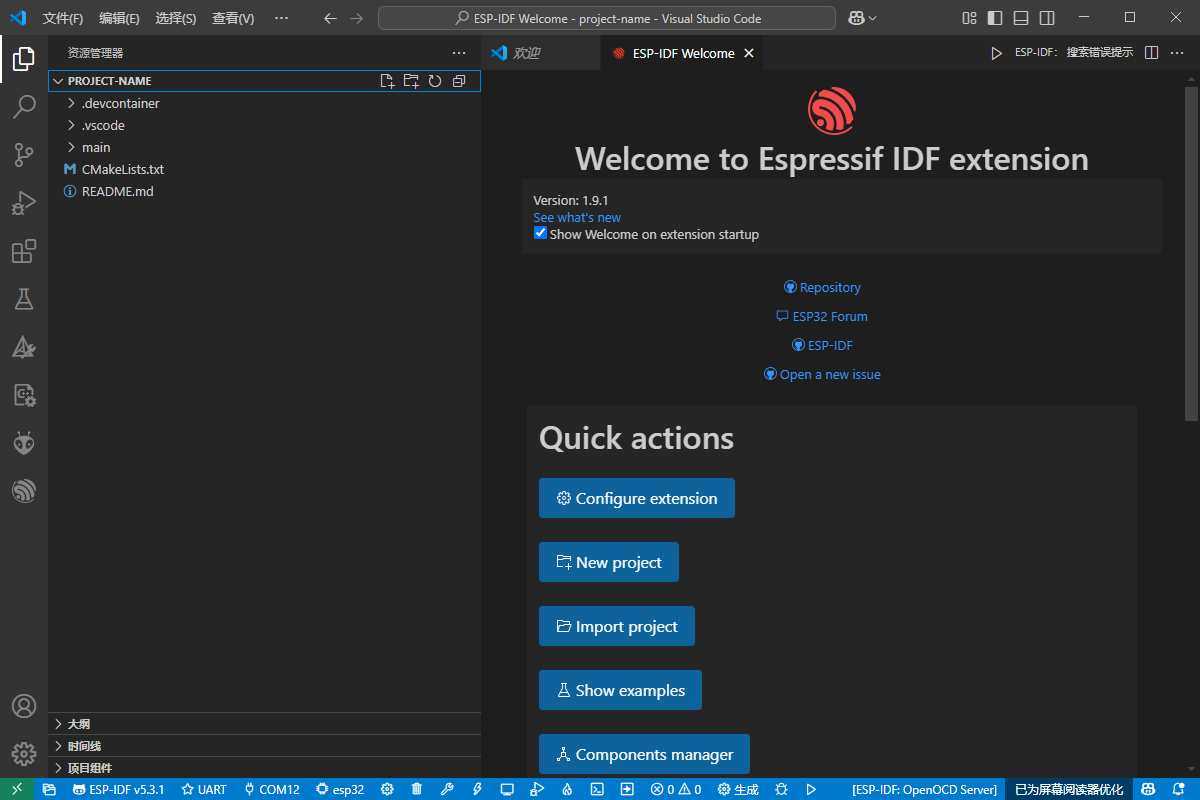Click the CMake debug bug icon in status bar
The height and width of the screenshot is (800, 1200).
click(x=781, y=789)
